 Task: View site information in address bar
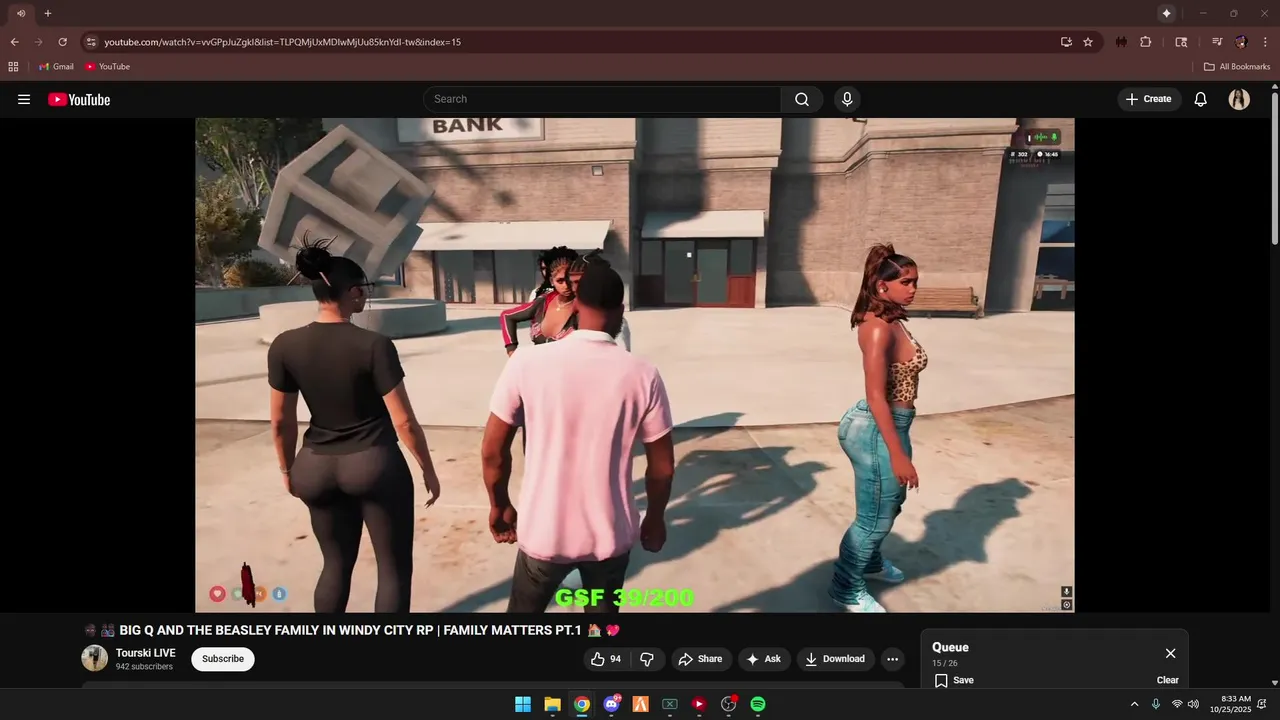pos(91,42)
